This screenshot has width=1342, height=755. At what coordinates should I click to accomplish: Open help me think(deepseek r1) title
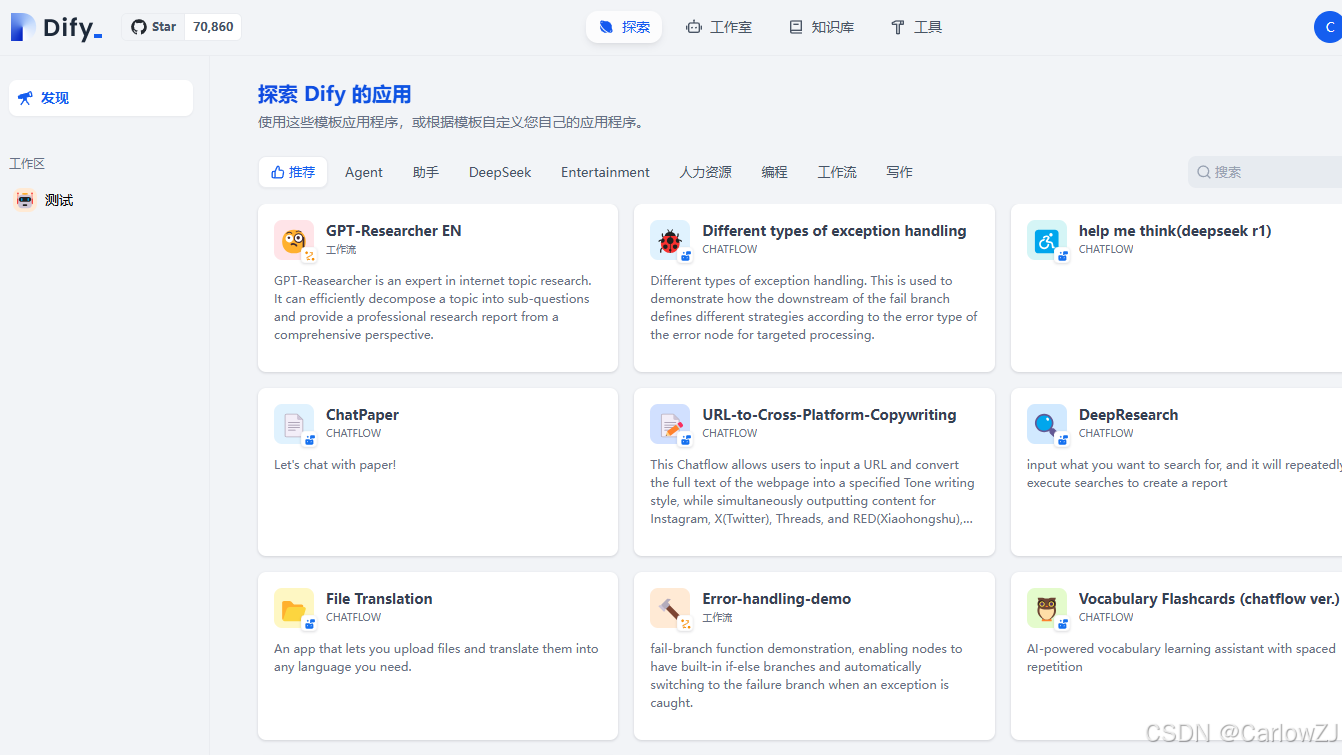click(1175, 231)
